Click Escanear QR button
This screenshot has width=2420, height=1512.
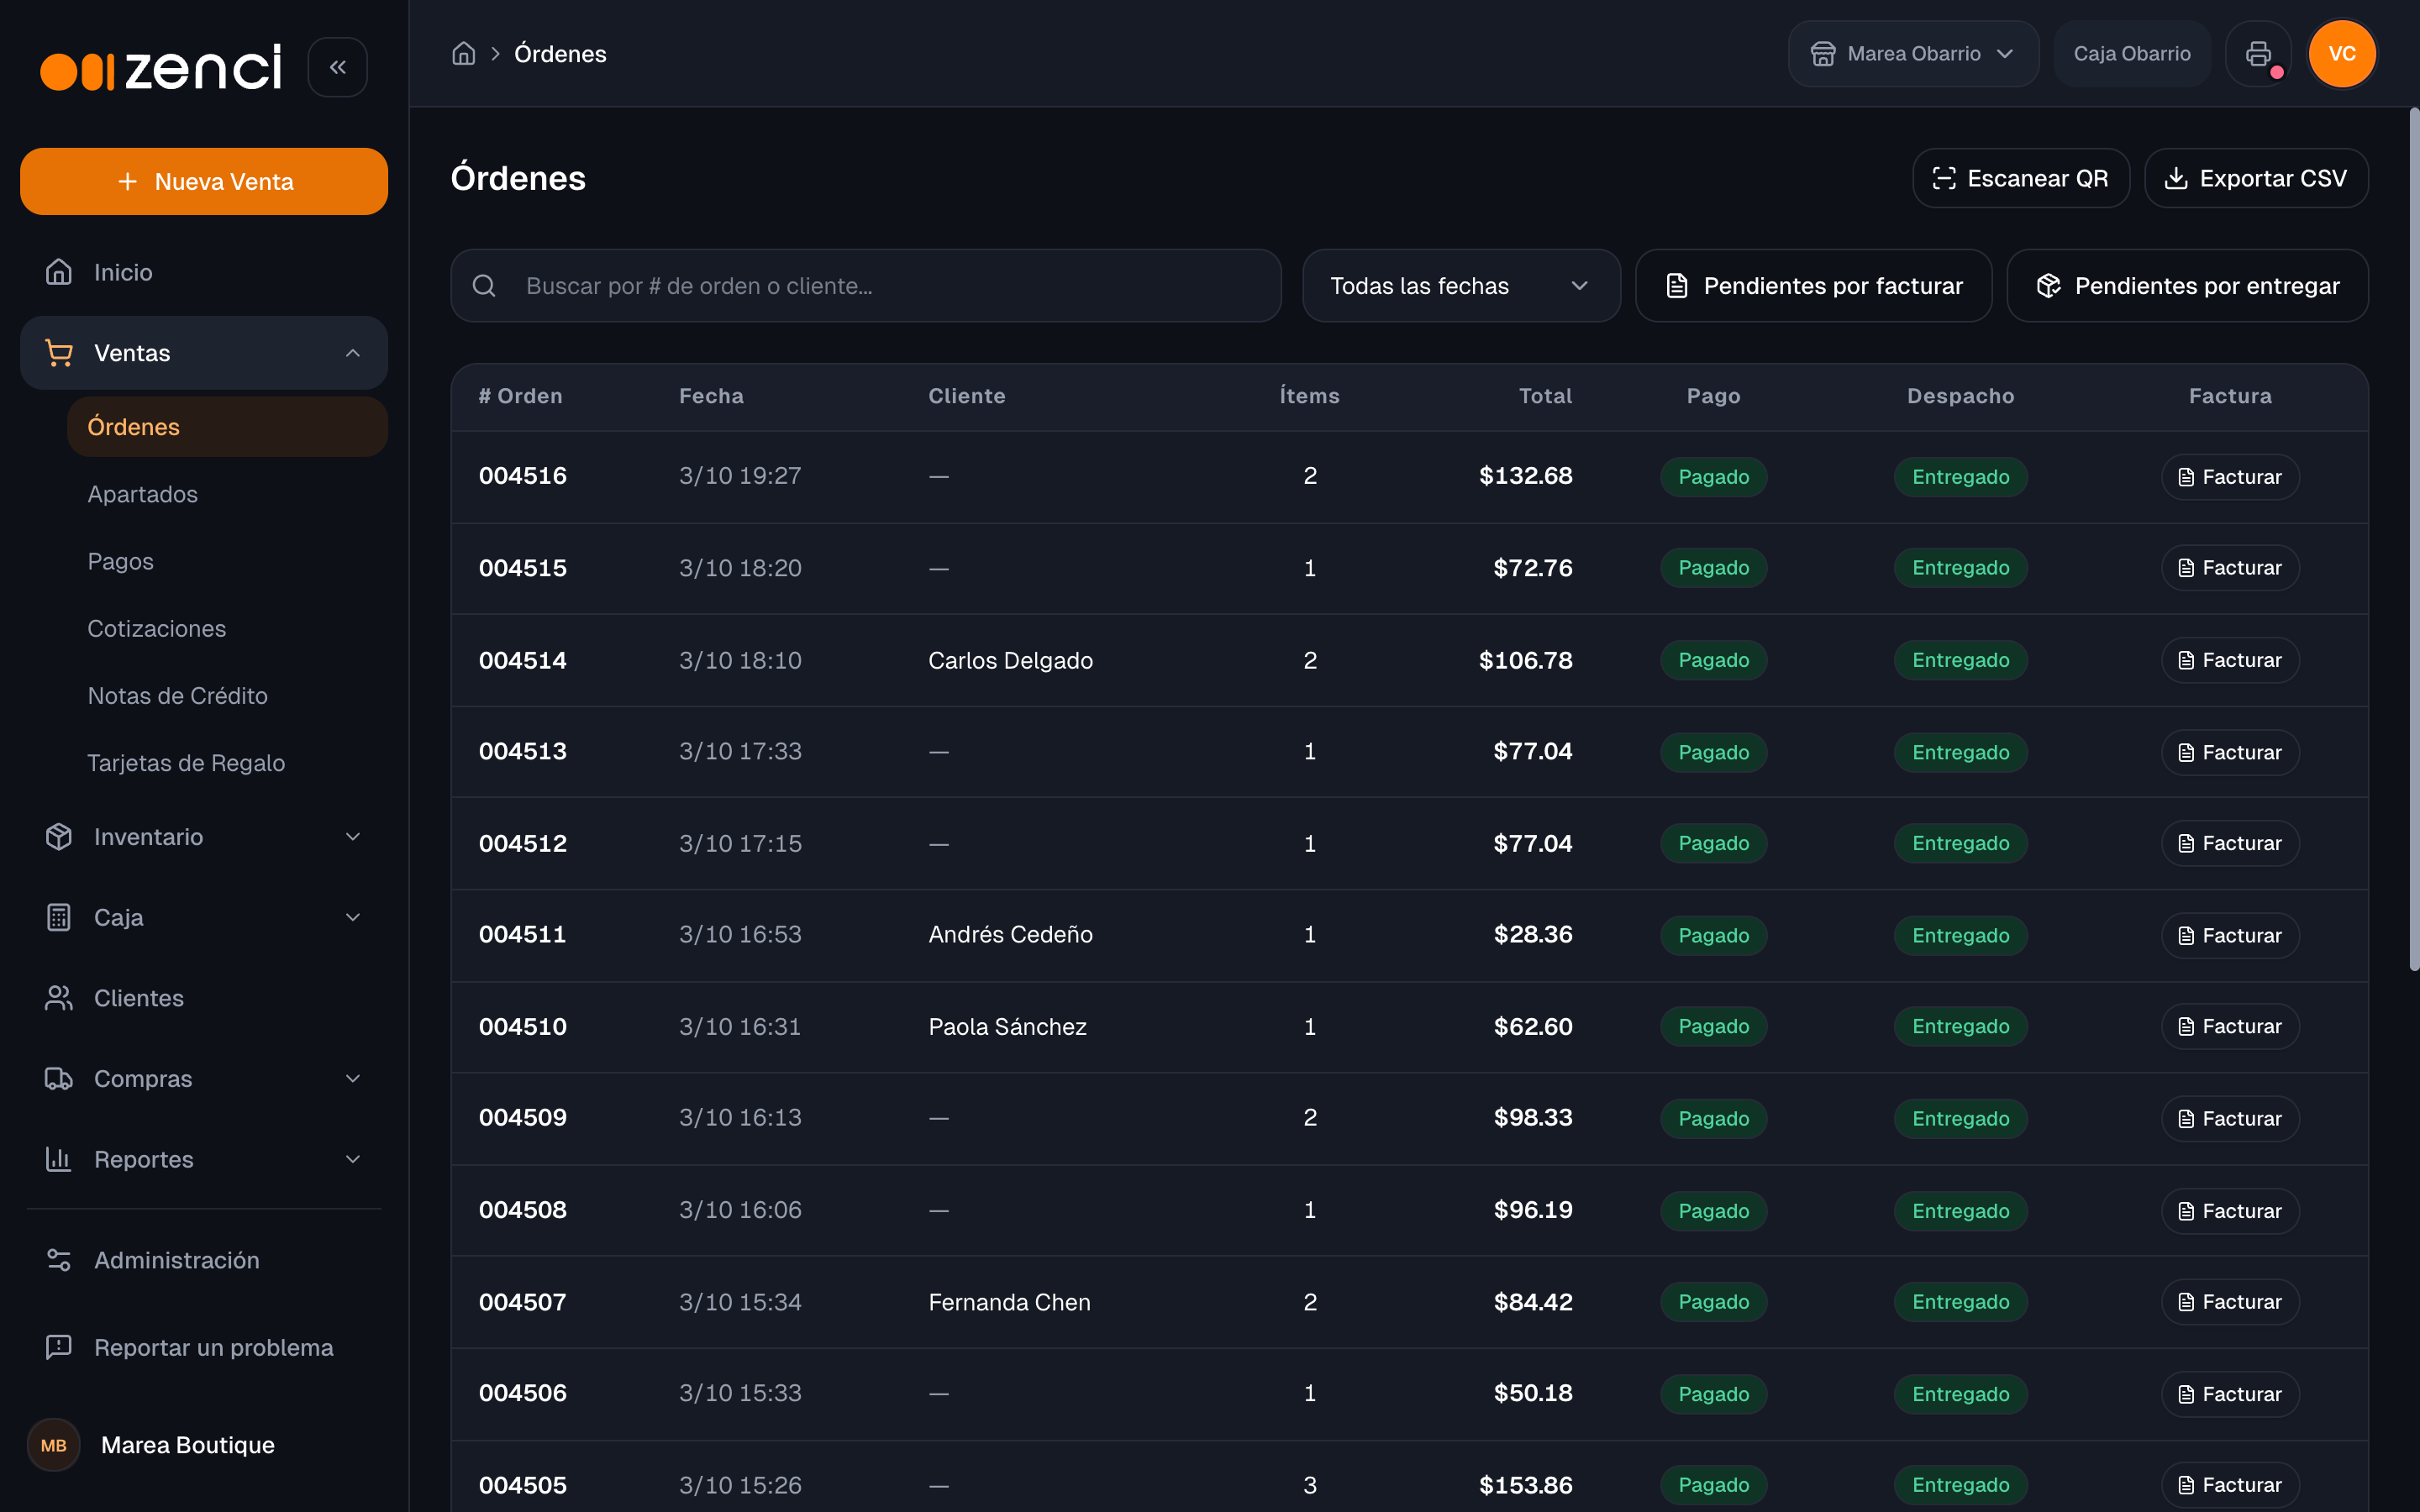coord(2021,178)
